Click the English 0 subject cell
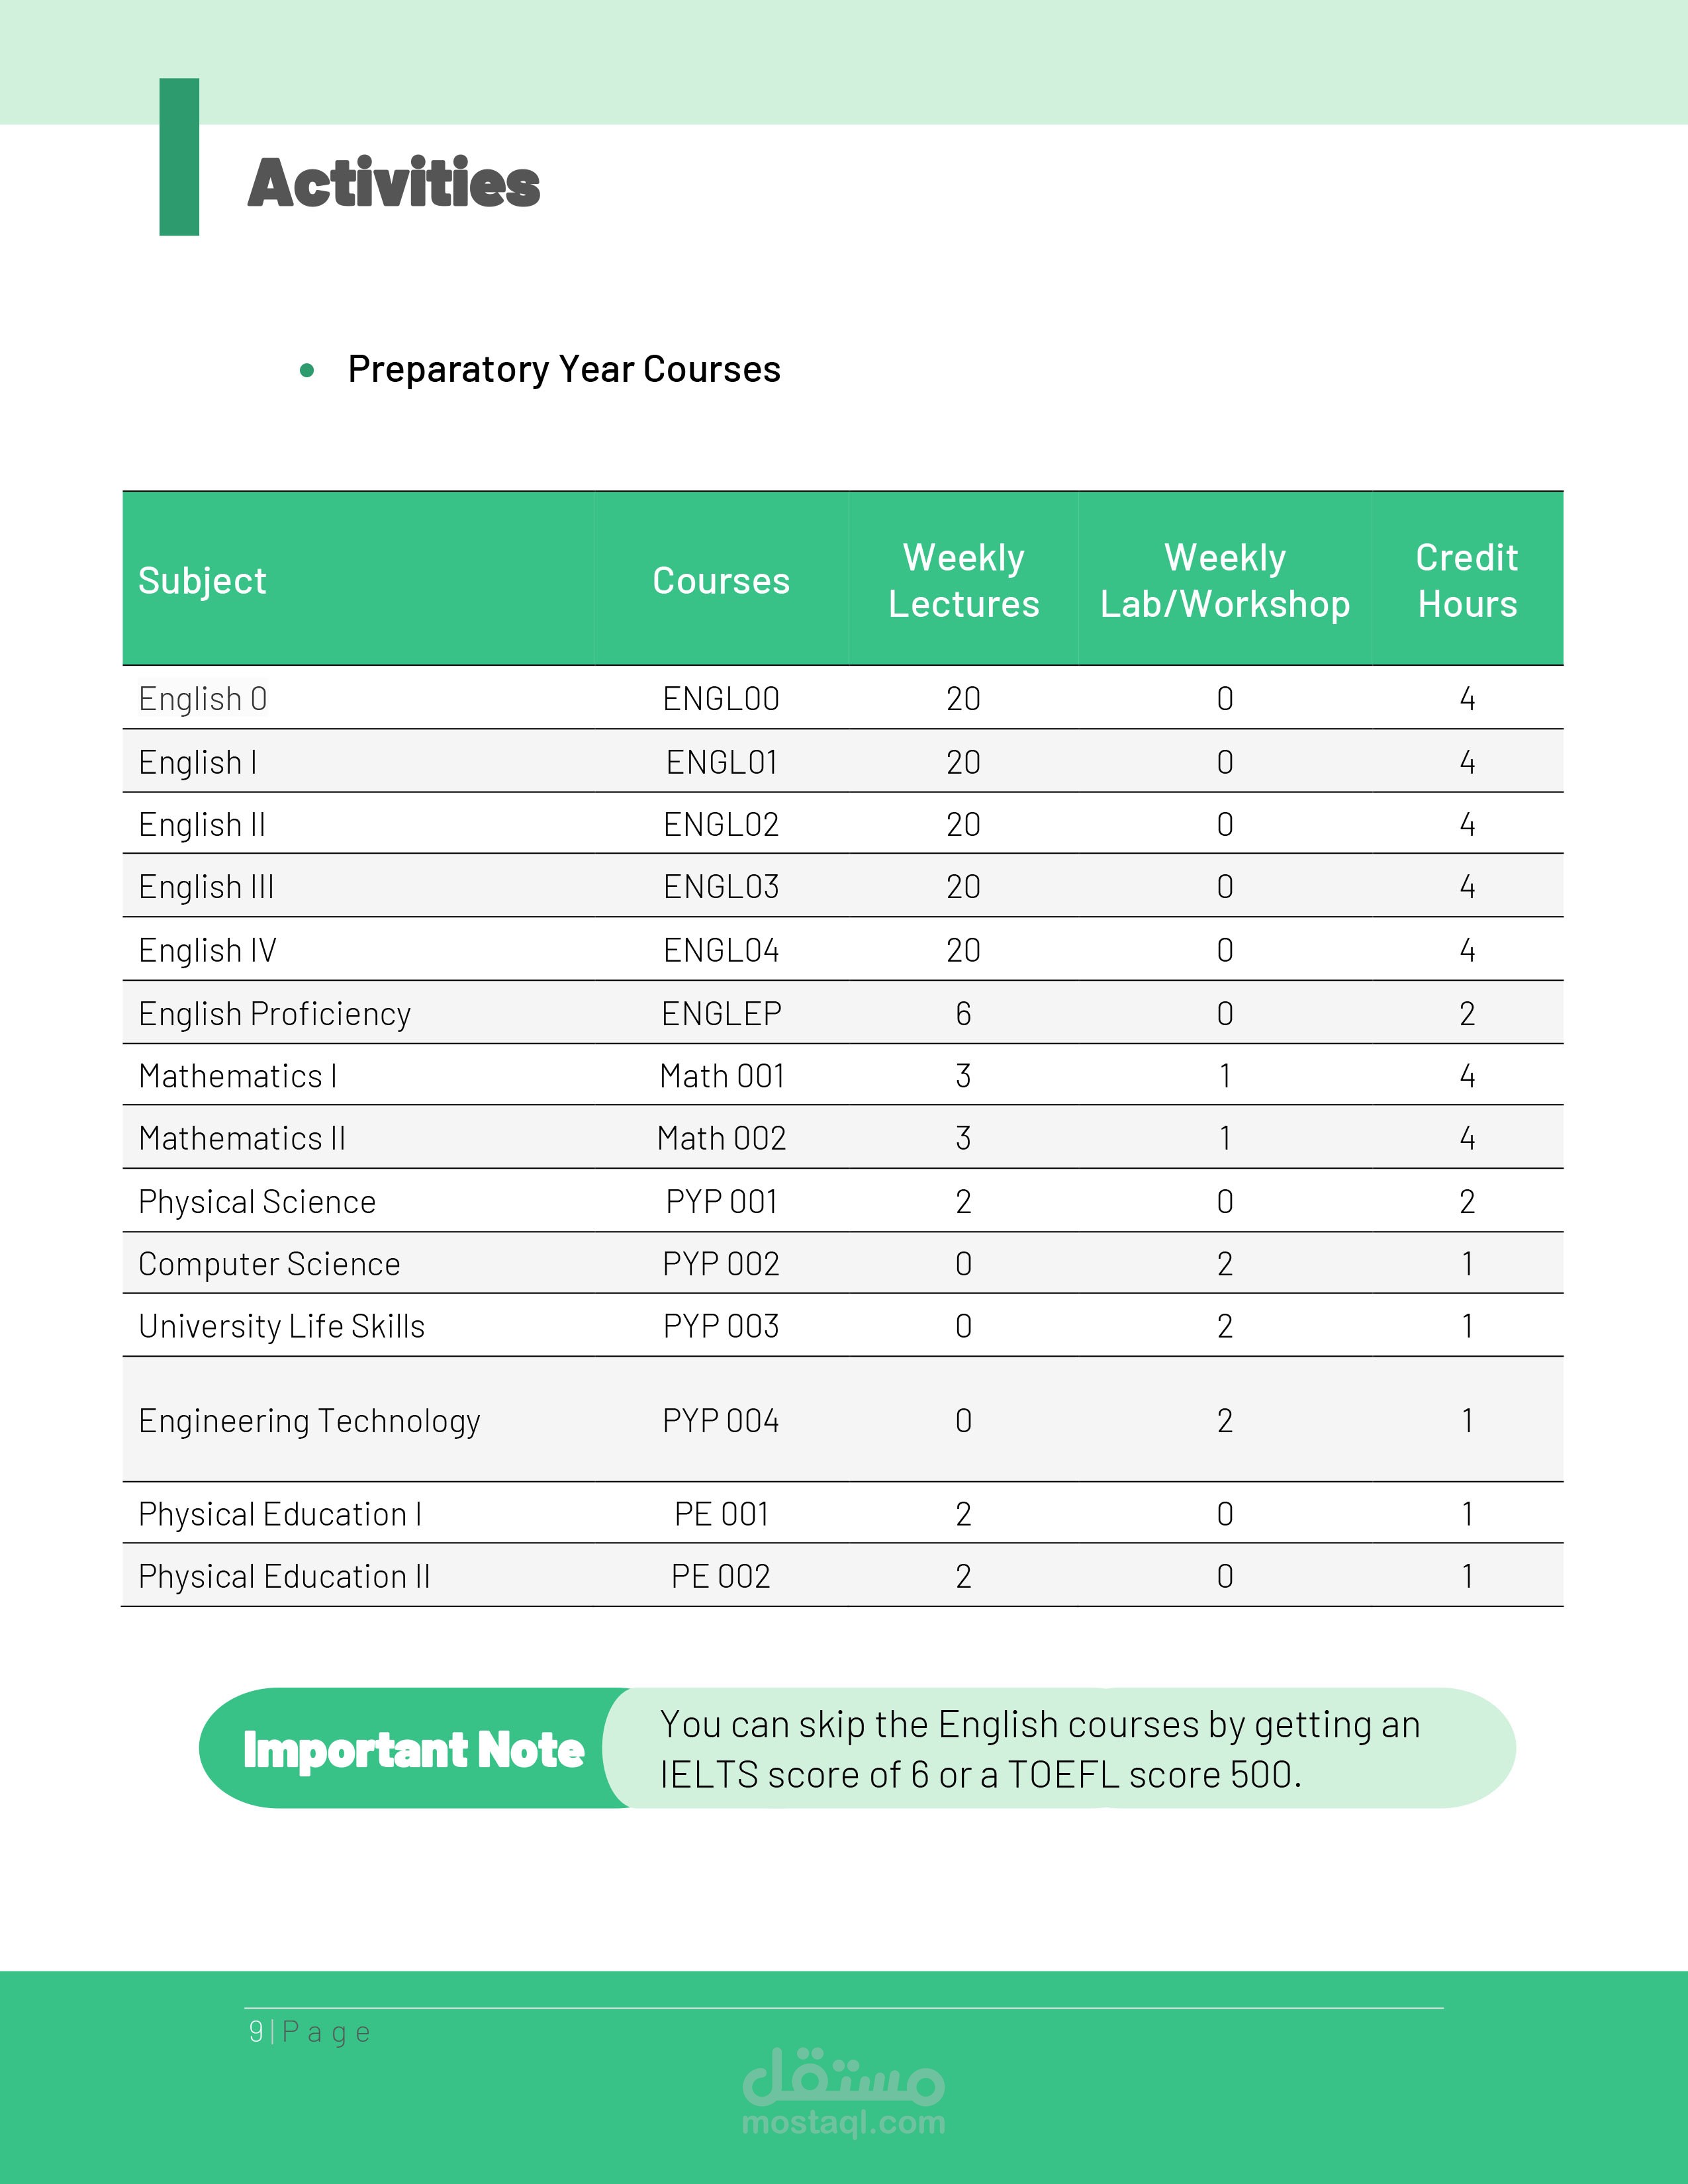Image resolution: width=1688 pixels, height=2184 pixels. point(203,699)
